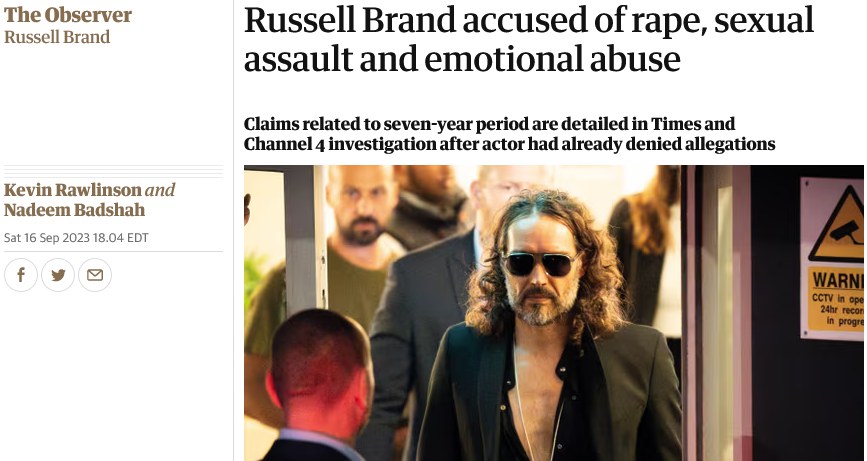Click the striped divider above the byline
867x461 pixels.
tap(113, 171)
